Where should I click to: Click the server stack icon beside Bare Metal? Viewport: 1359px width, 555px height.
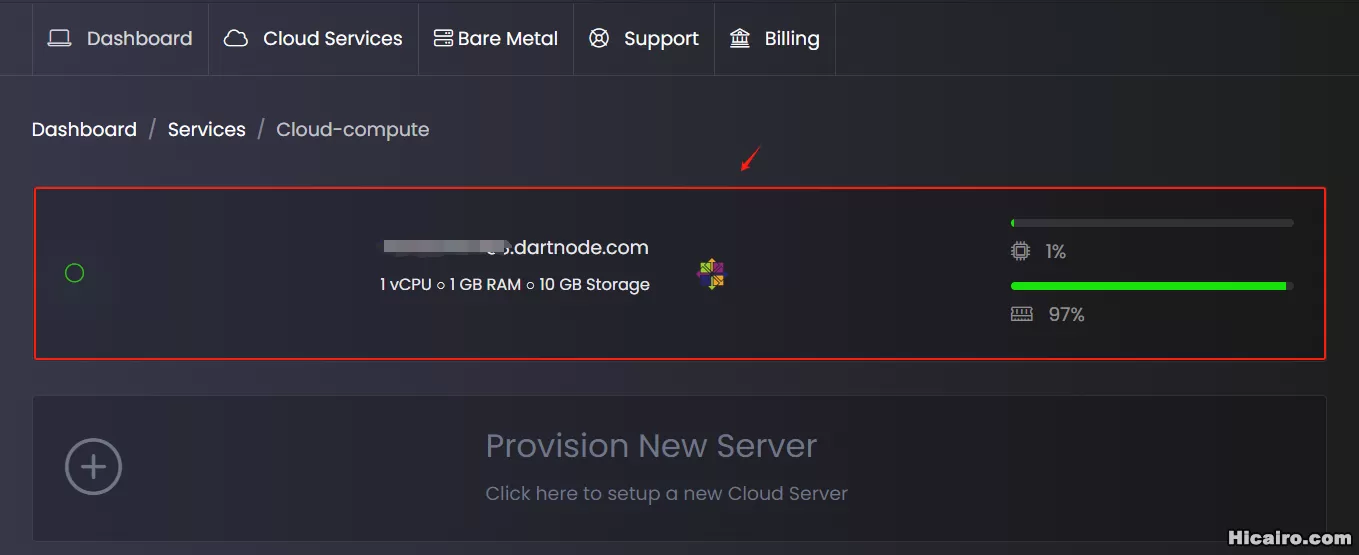click(x=443, y=39)
